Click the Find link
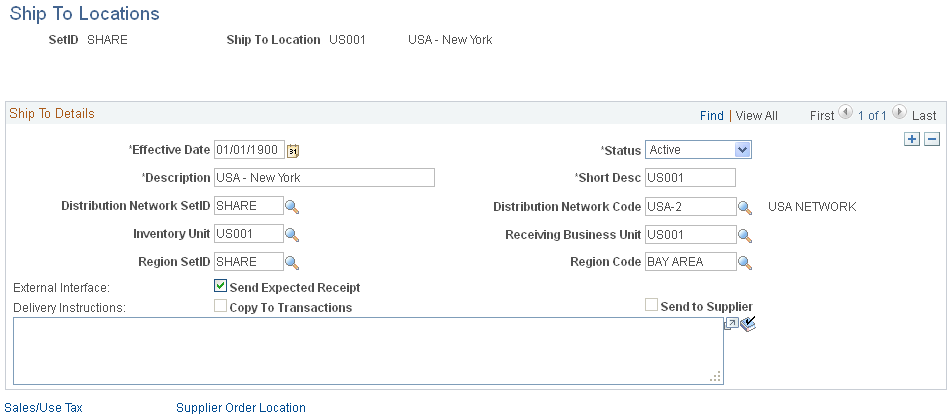Image resolution: width=948 pixels, height=420 pixels. tap(712, 115)
